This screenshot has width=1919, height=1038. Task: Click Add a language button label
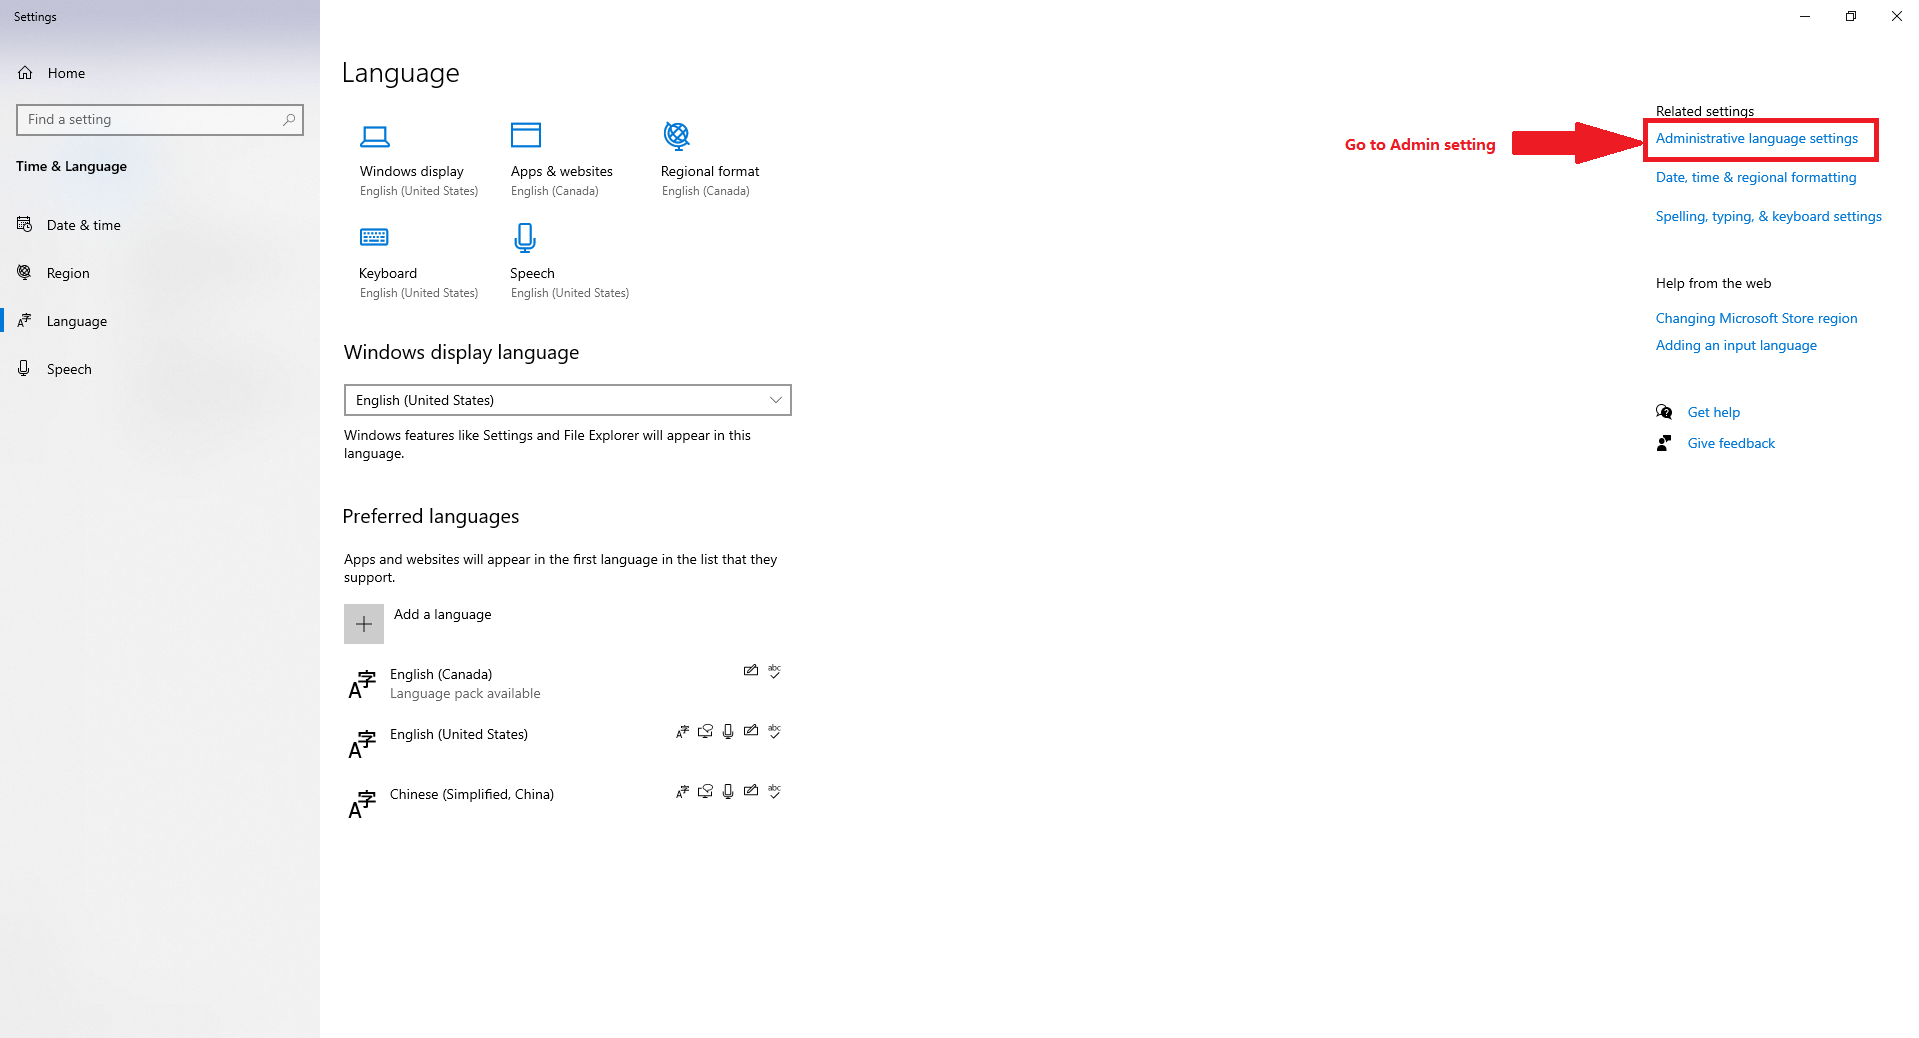[x=442, y=614]
